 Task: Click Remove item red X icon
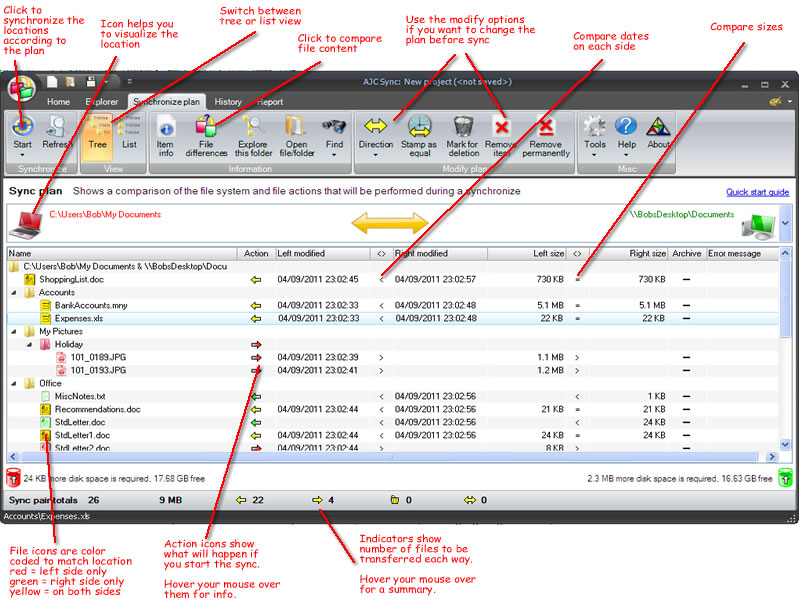coord(502,127)
